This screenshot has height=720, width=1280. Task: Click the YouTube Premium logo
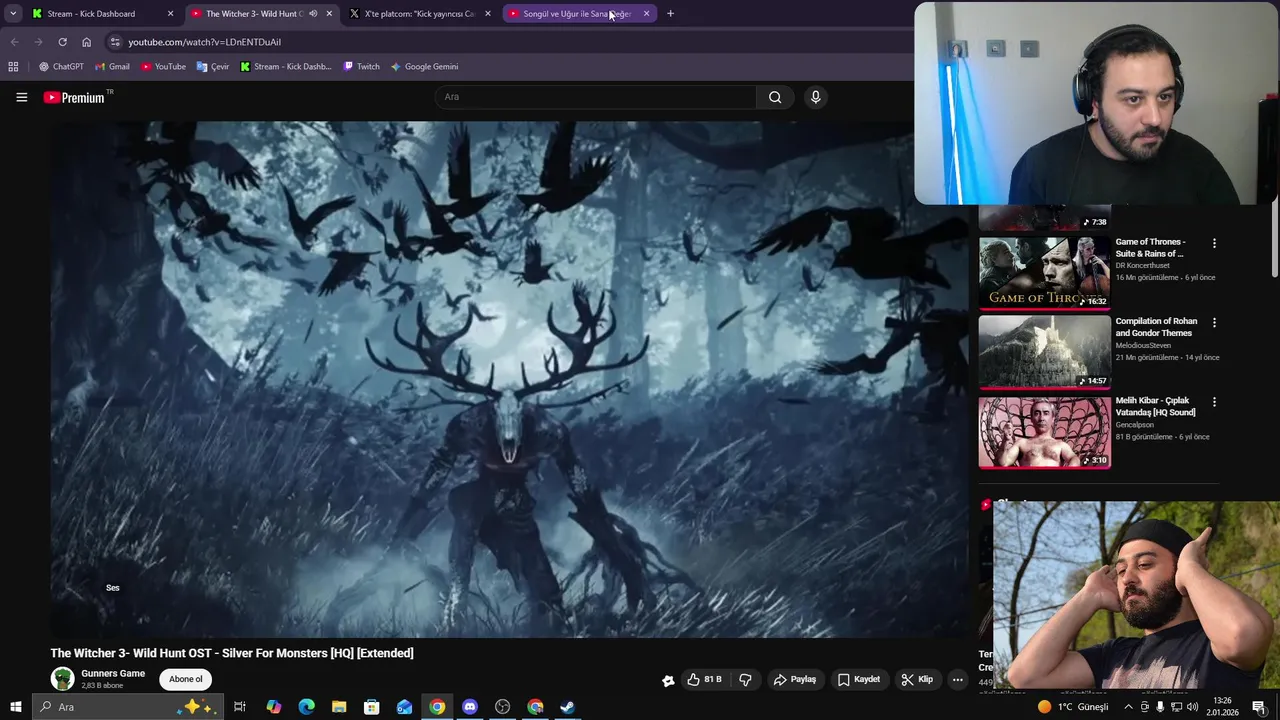[74, 97]
